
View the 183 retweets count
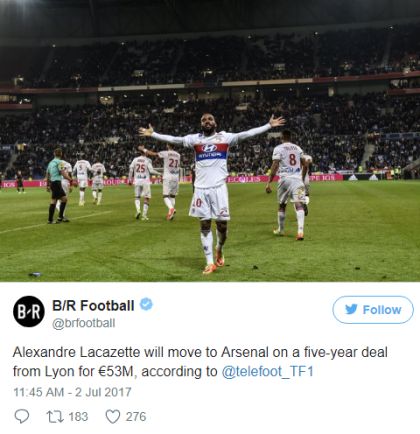78,417
